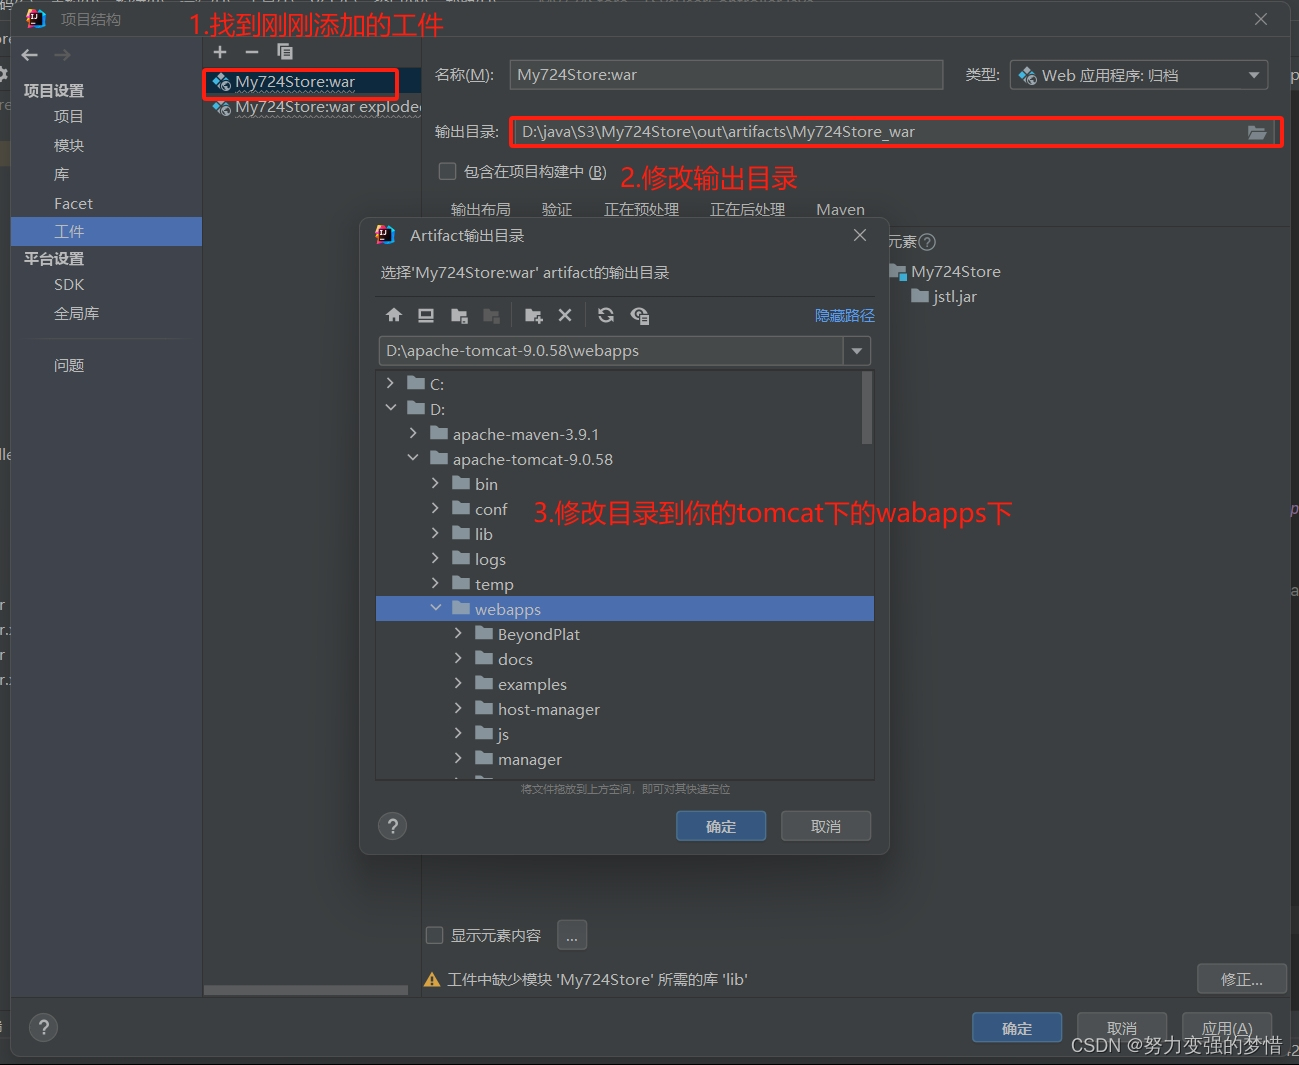This screenshot has height=1065, width=1299.
Task: Collapse the webapps folder node
Action: tap(435, 608)
